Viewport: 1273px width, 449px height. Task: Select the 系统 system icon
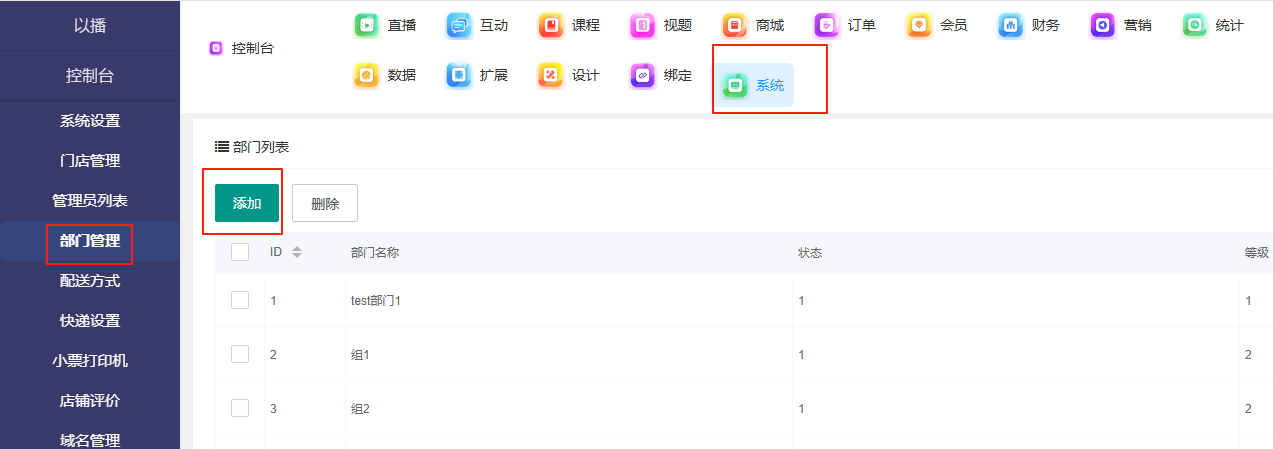(736, 86)
